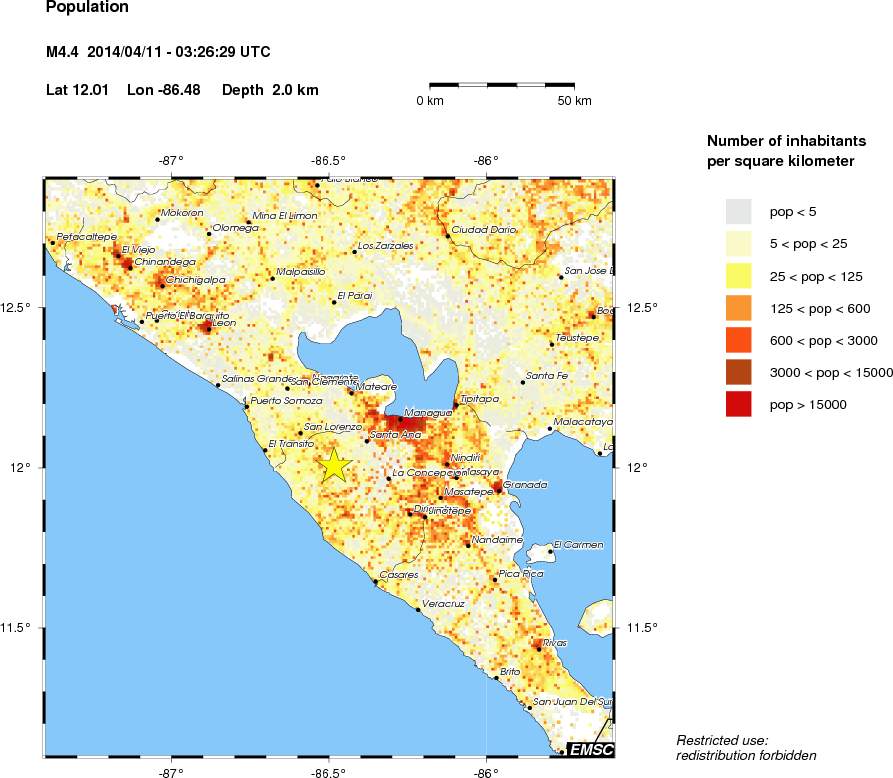Click the M4.4 magnitude heading
The image size is (893, 778).
click(156, 52)
